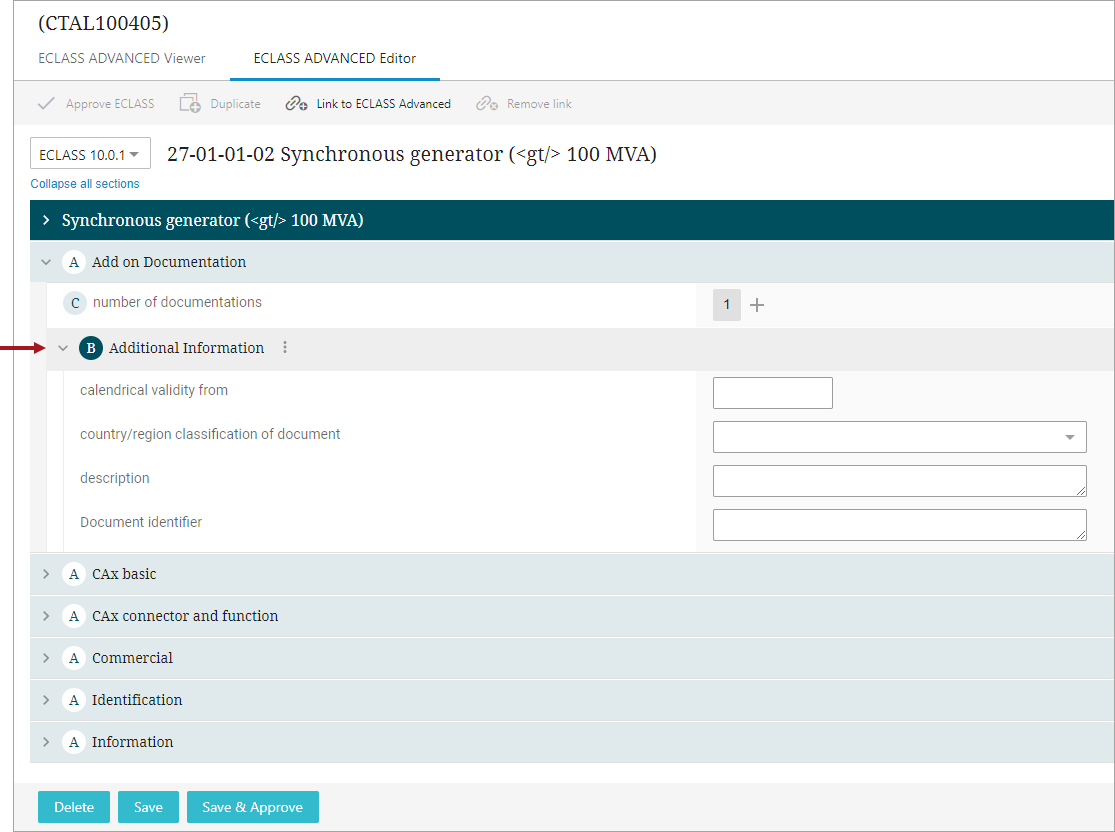Open the Additional Information three-dot menu
1115x832 pixels.
[285, 348]
